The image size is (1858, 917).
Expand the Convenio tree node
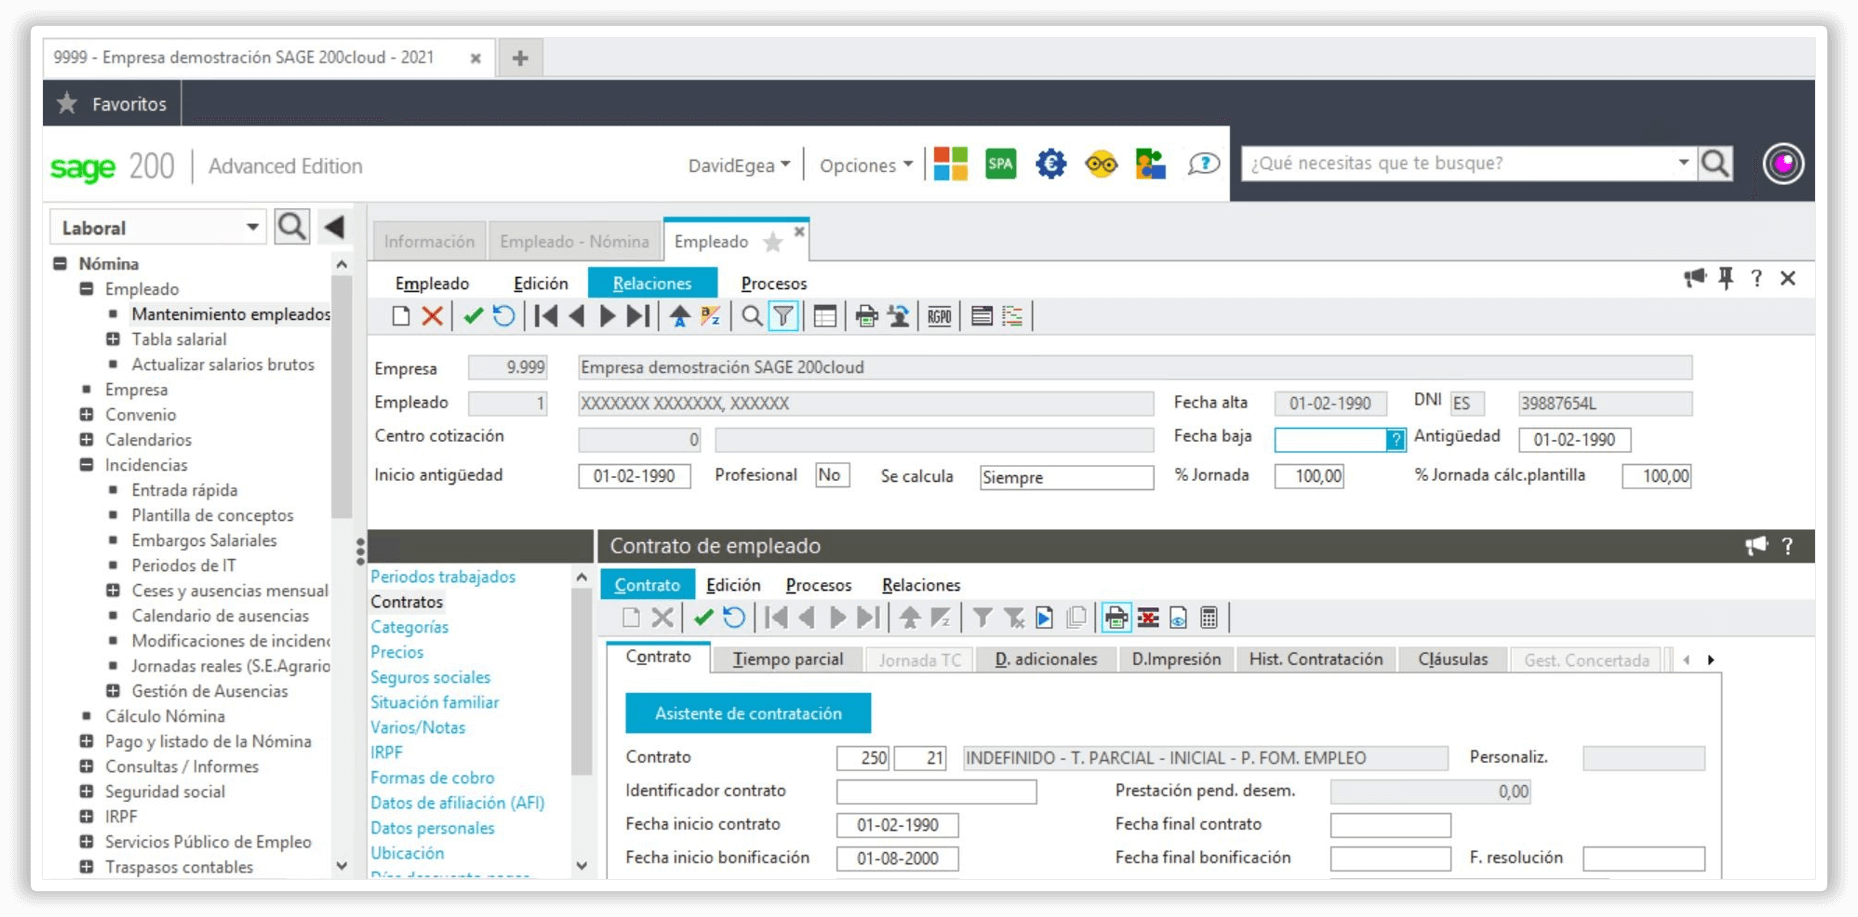coord(87,414)
